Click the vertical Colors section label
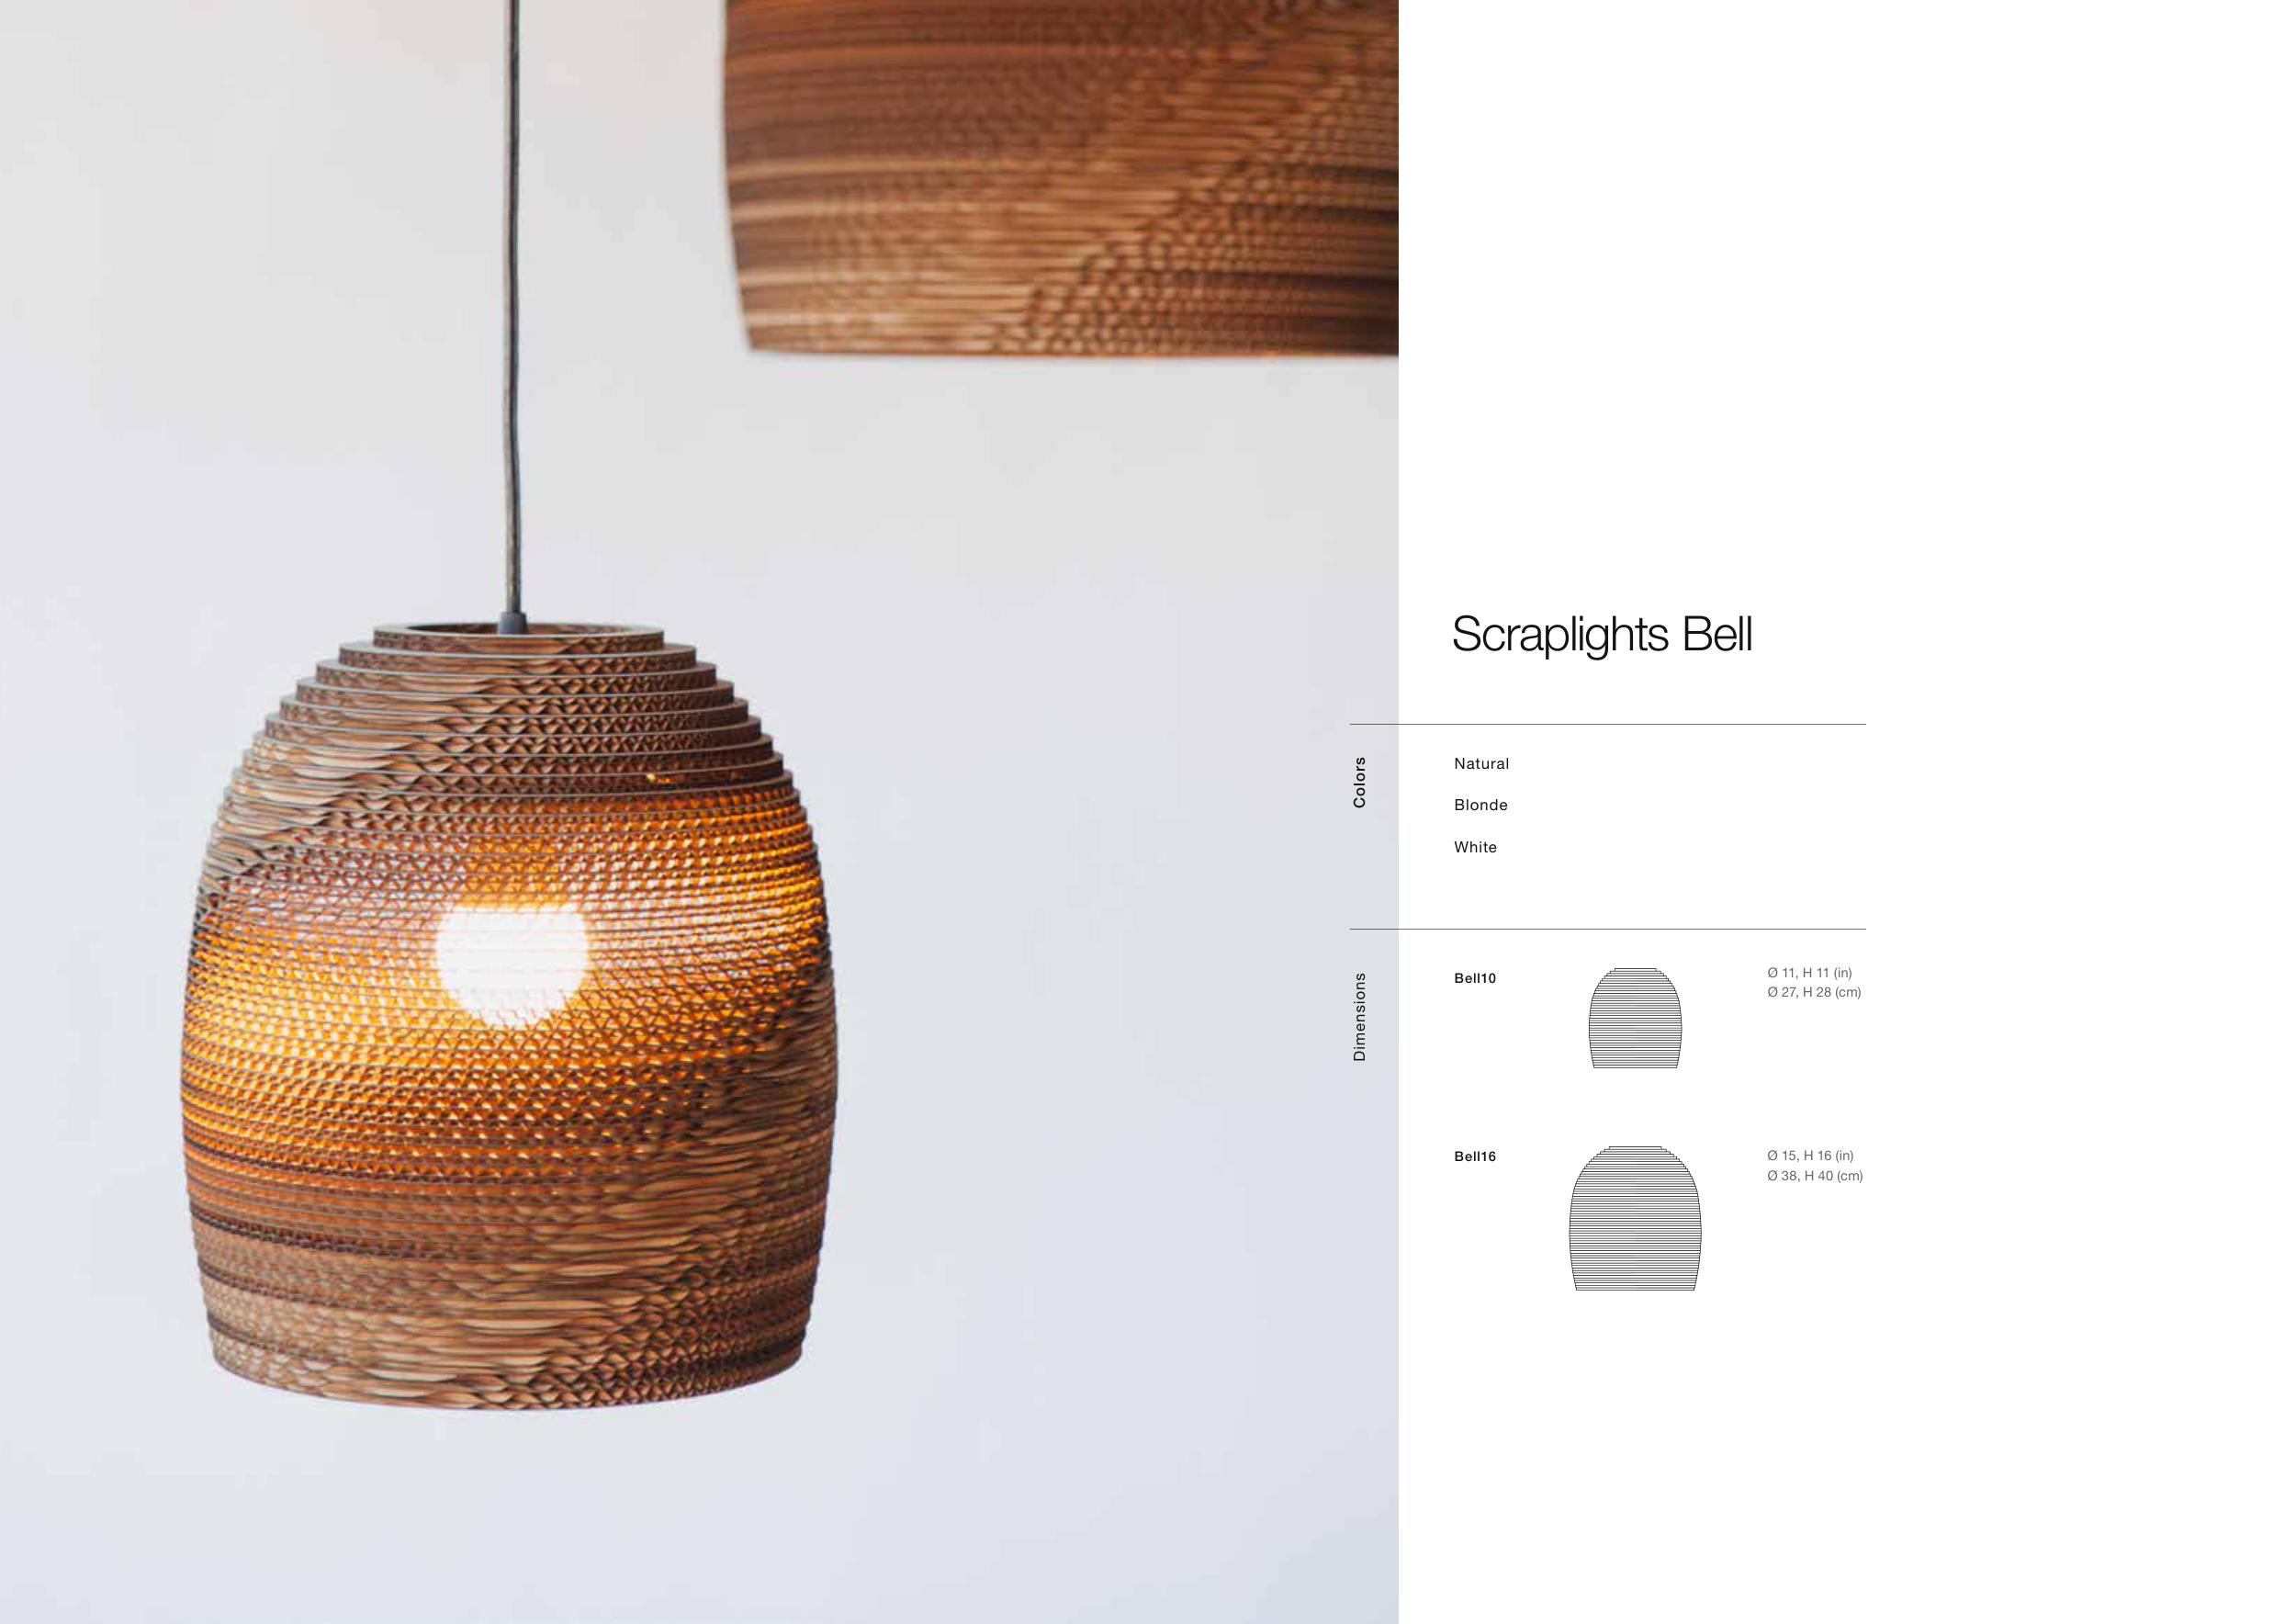The height and width of the screenshot is (1624, 2296). click(x=1359, y=782)
